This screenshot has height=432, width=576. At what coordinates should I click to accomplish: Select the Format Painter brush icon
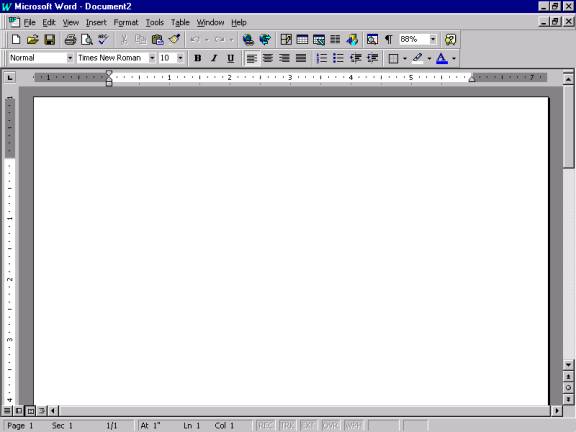(x=174, y=39)
